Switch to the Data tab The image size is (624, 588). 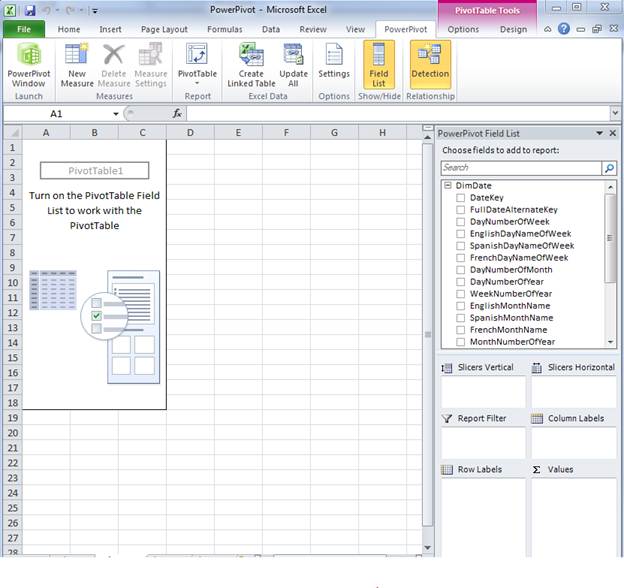[271, 29]
